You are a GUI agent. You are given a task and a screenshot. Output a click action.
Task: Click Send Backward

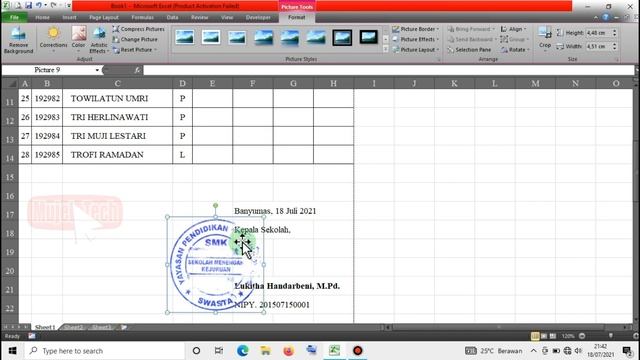[x=471, y=39]
